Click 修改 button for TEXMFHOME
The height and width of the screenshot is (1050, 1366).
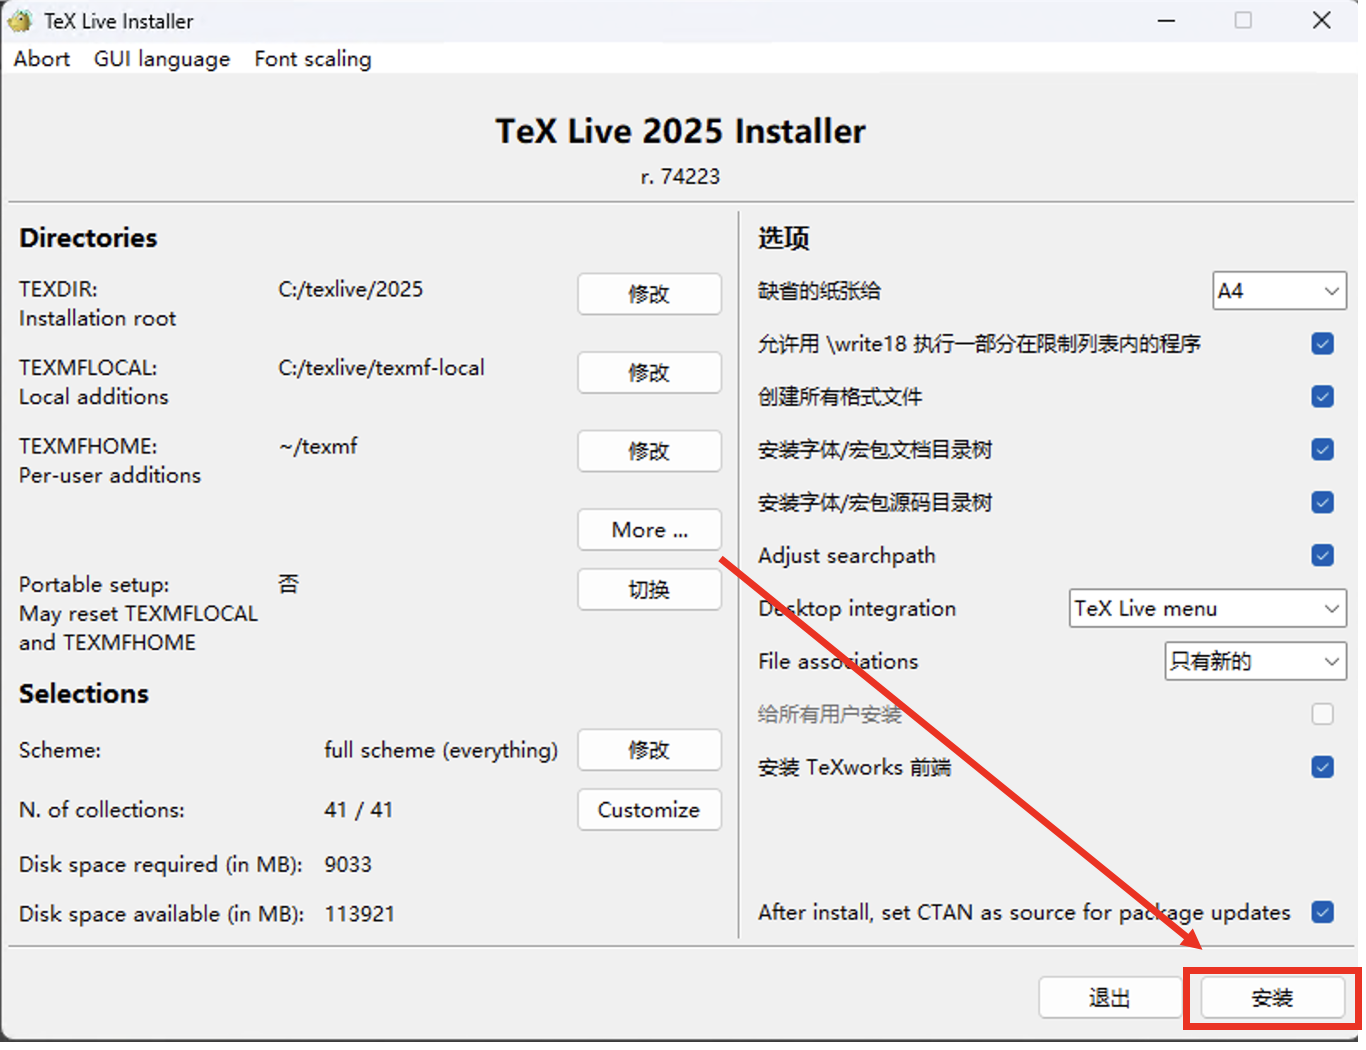pyautogui.click(x=649, y=451)
